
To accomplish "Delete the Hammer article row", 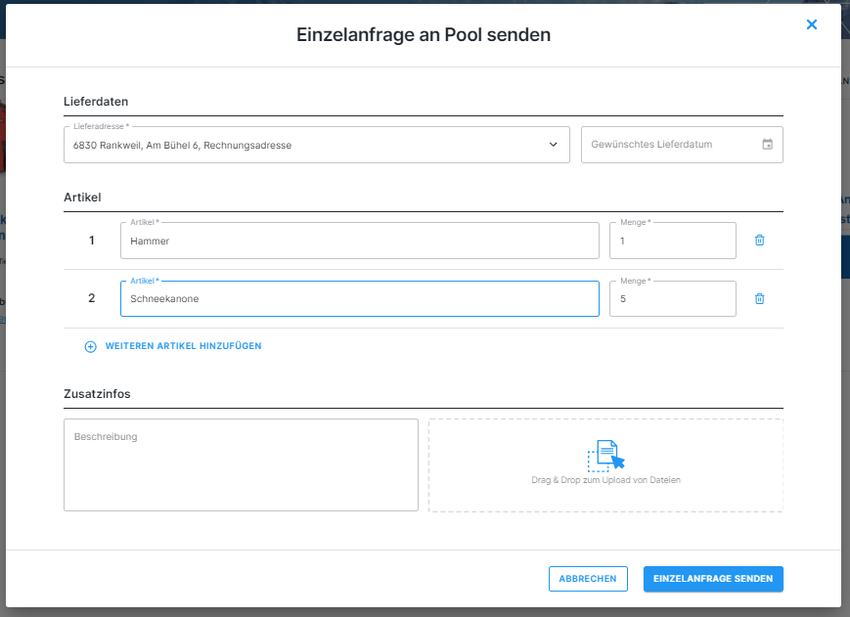I will pos(759,240).
